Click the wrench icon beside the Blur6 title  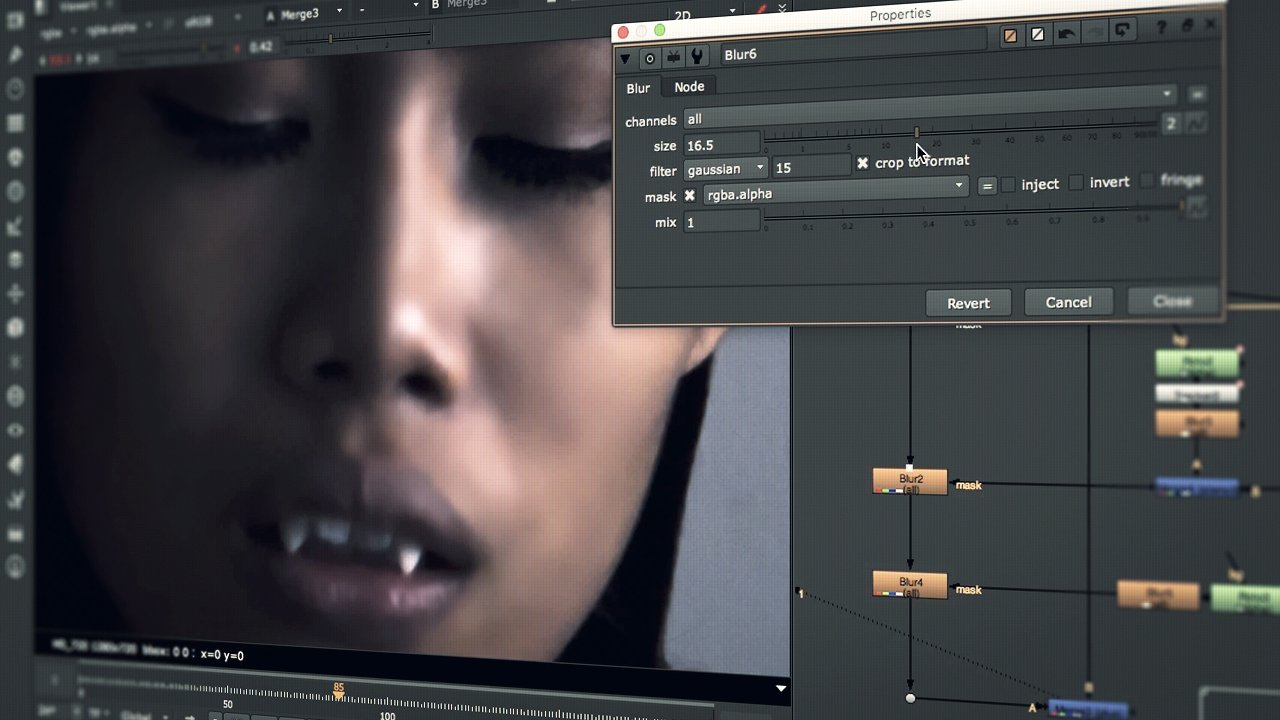pyautogui.click(x=696, y=57)
